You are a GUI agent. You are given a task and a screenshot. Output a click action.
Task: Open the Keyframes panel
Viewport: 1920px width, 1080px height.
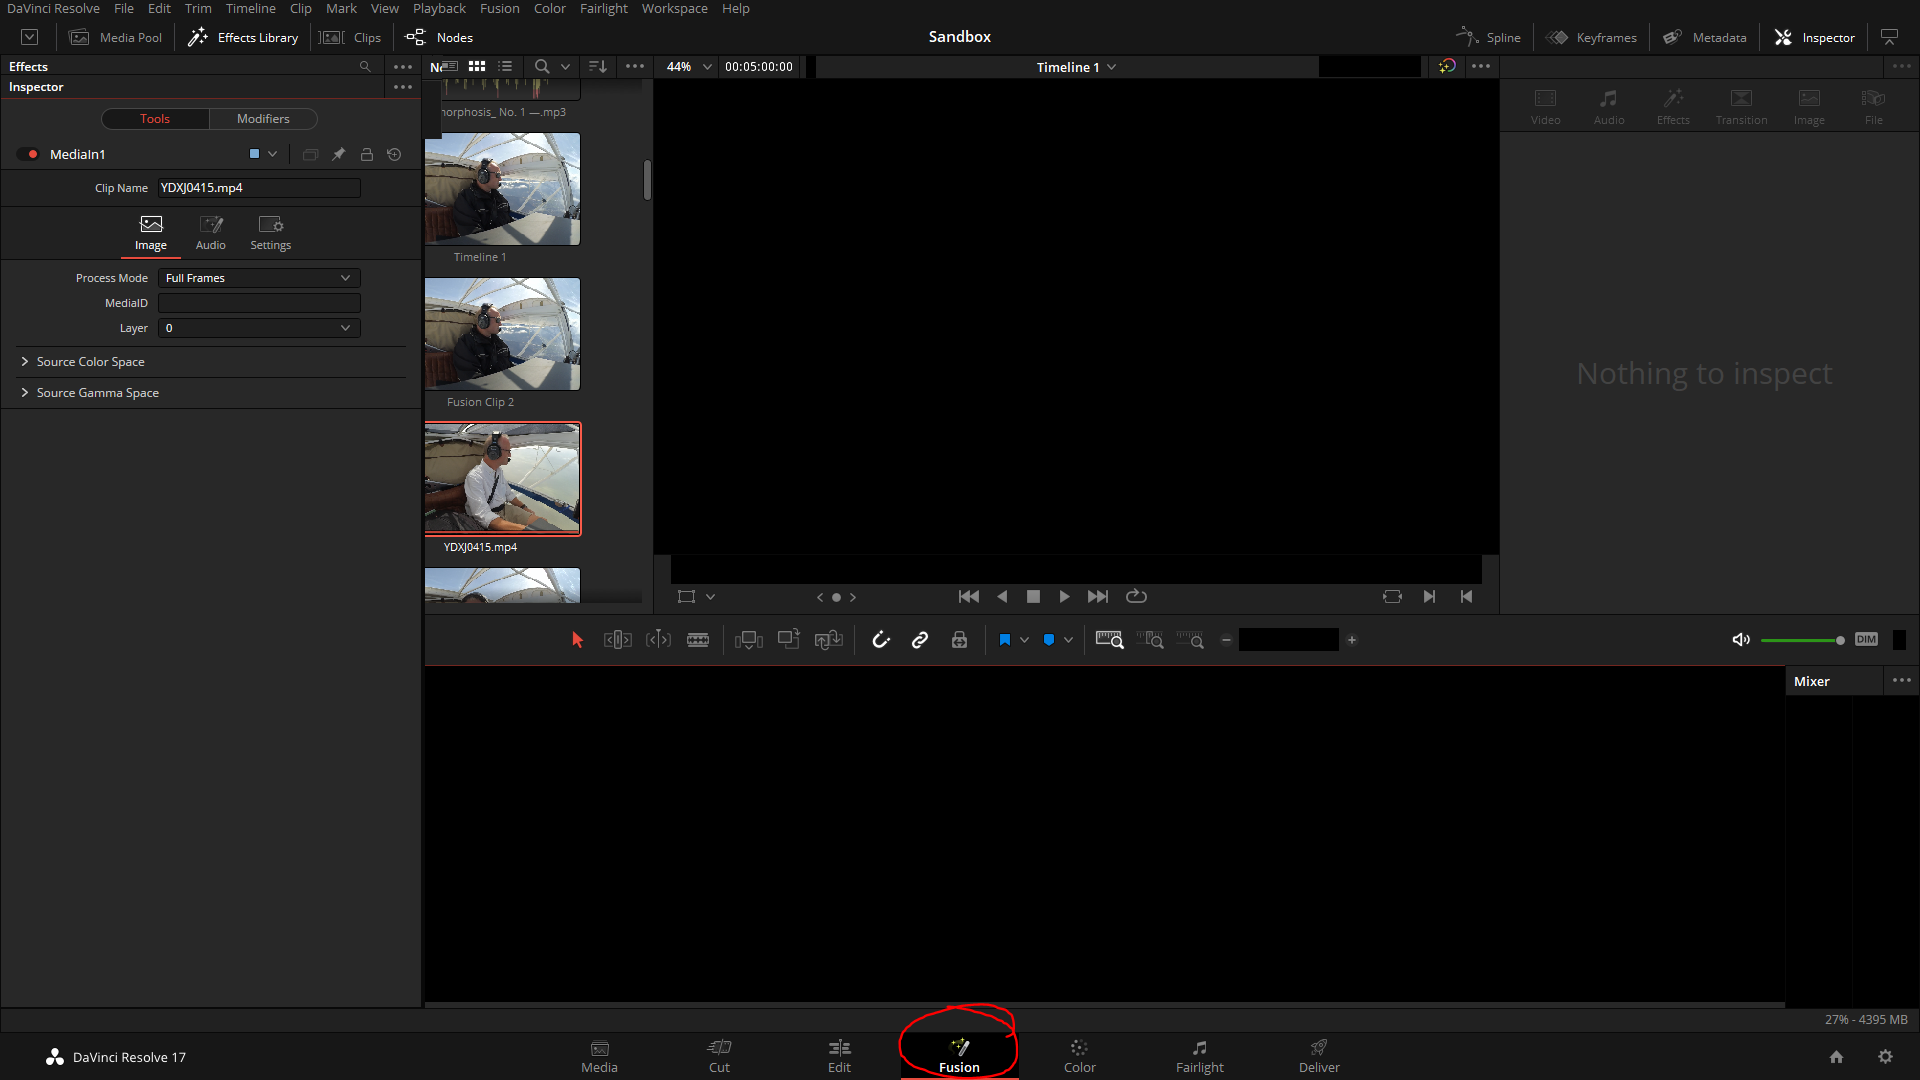pyautogui.click(x=1591, y=38)
